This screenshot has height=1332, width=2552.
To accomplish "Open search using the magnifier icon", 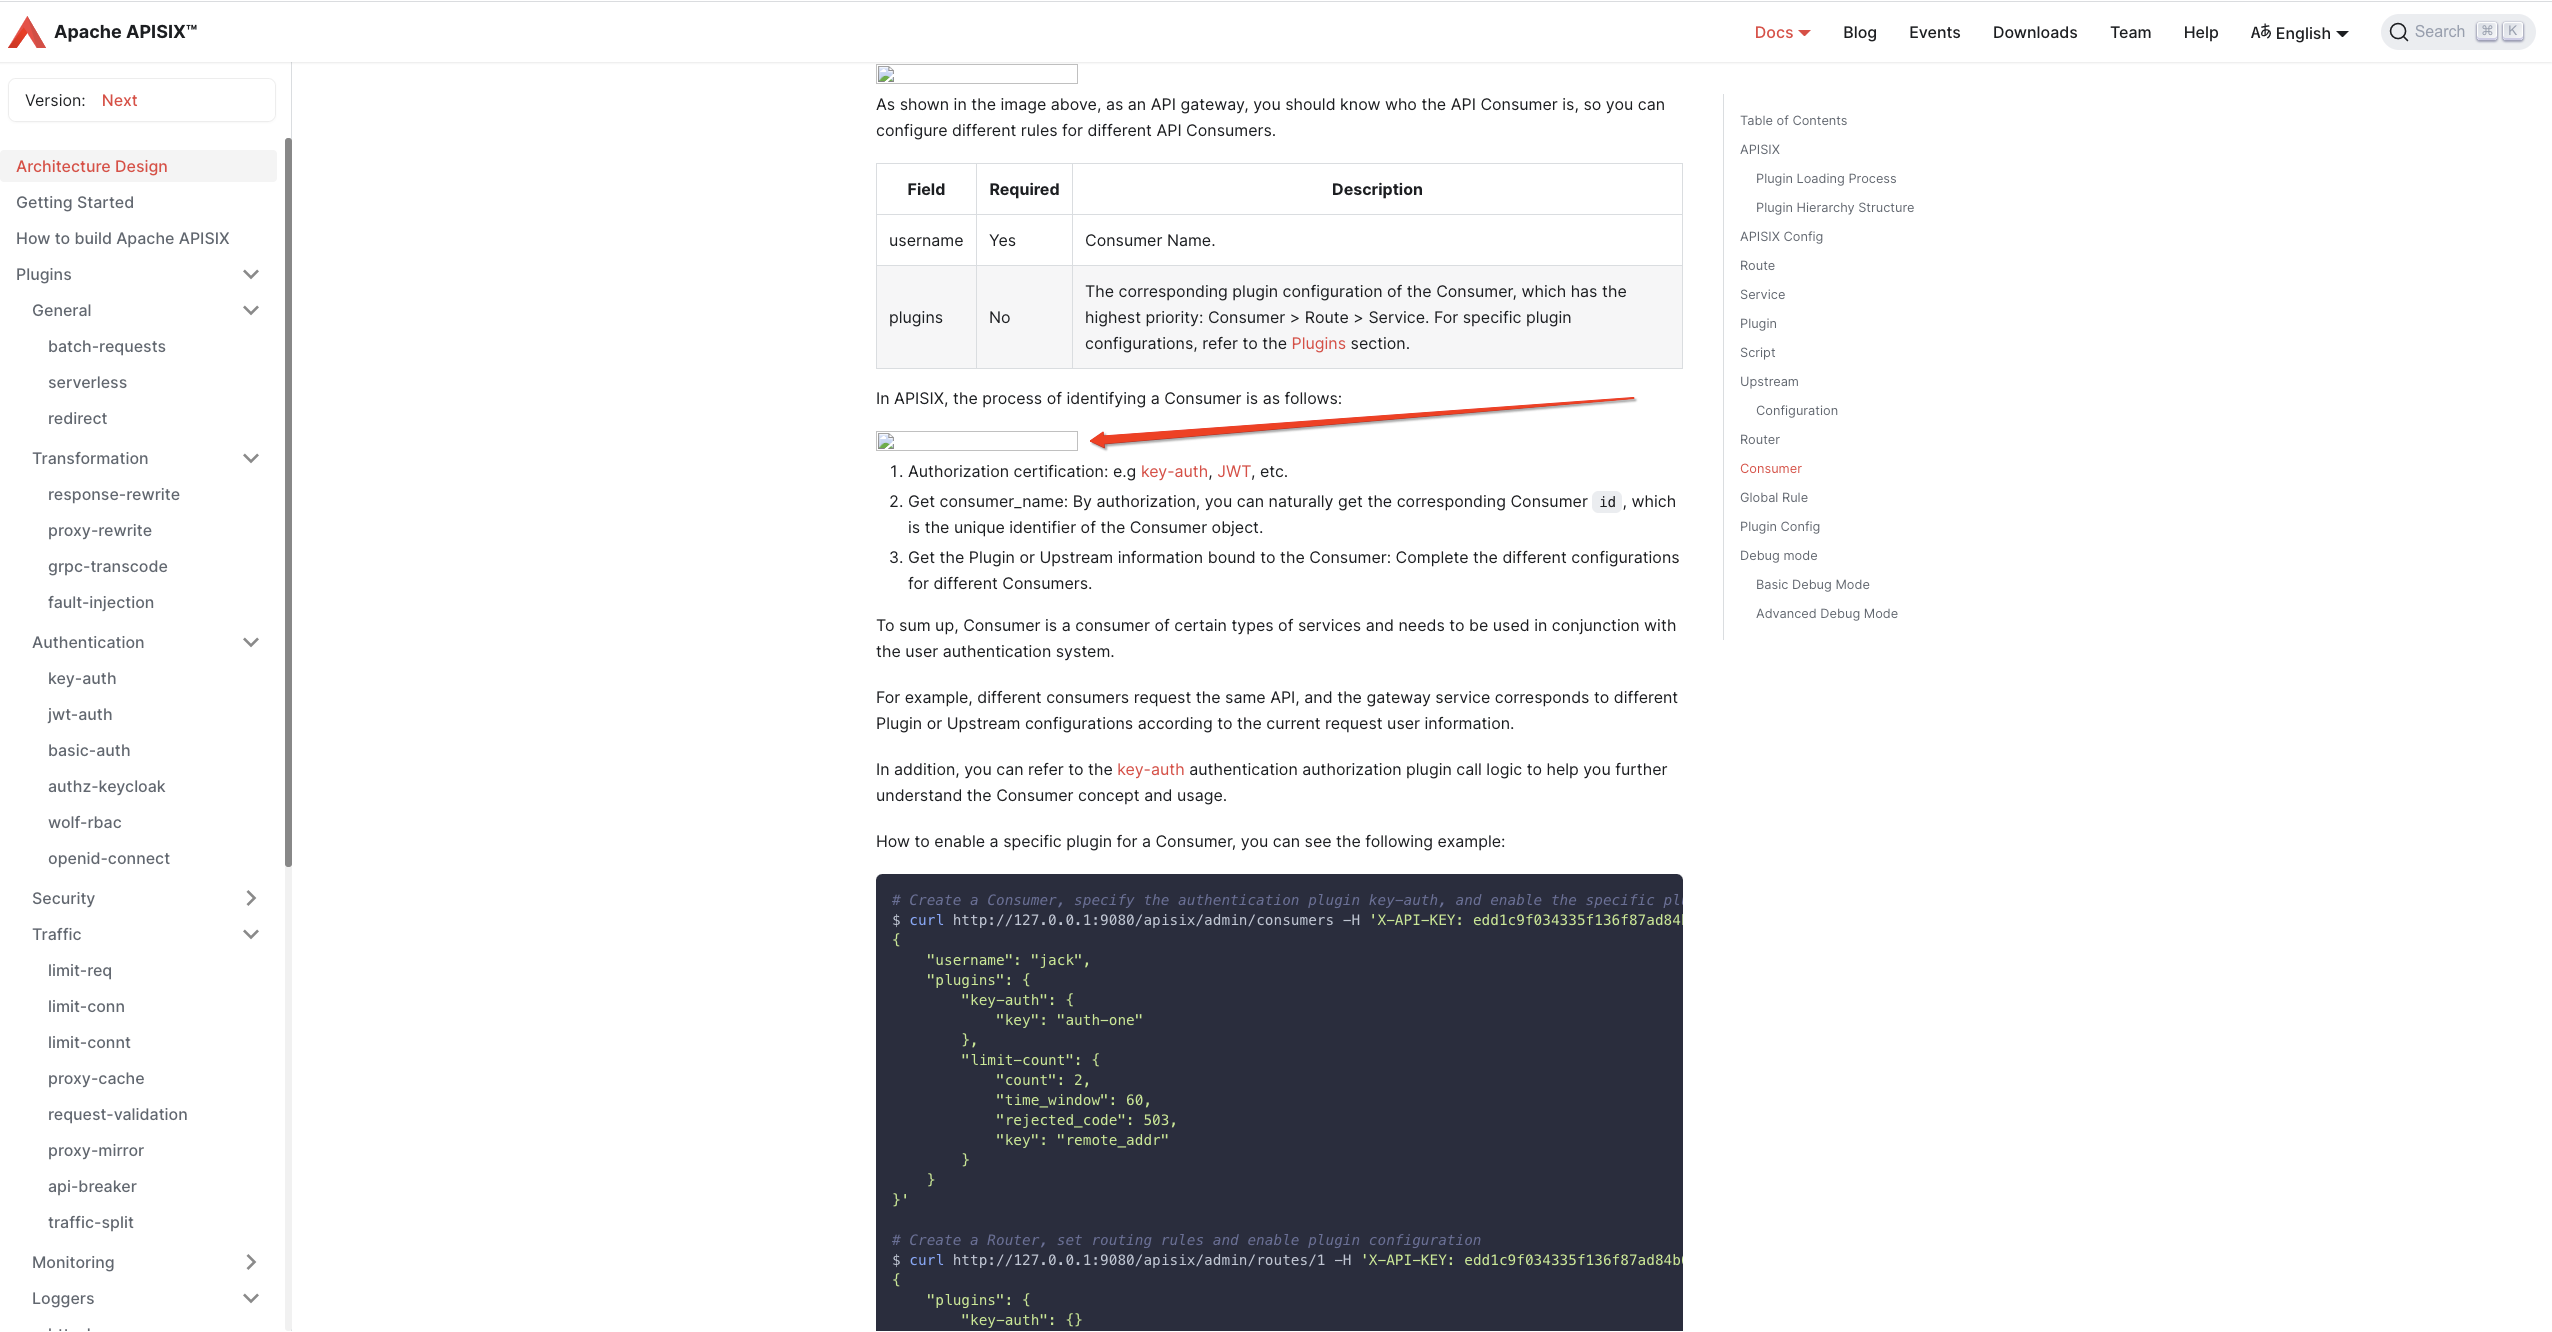I will tap(2399, 31).
